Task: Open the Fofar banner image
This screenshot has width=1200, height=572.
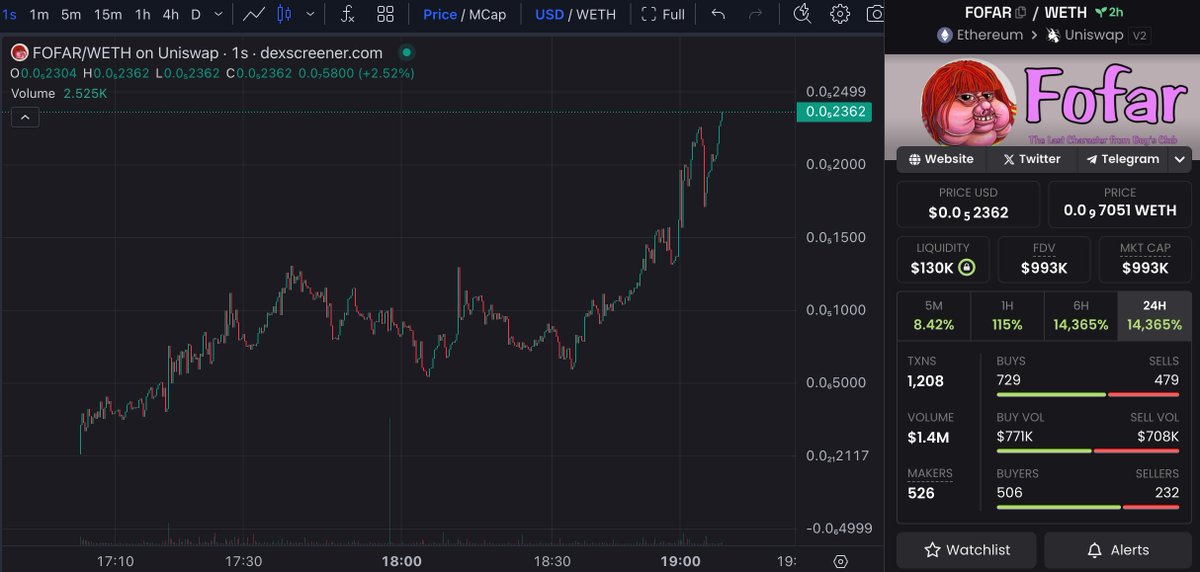Action: click(1043, 100)
